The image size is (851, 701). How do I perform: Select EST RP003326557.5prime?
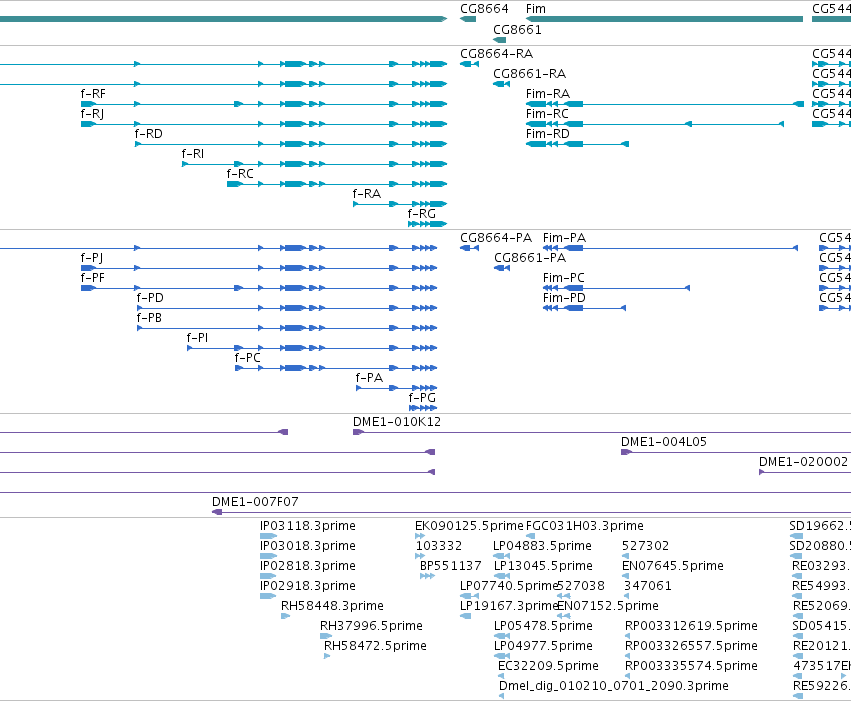[x=627, y=657]
